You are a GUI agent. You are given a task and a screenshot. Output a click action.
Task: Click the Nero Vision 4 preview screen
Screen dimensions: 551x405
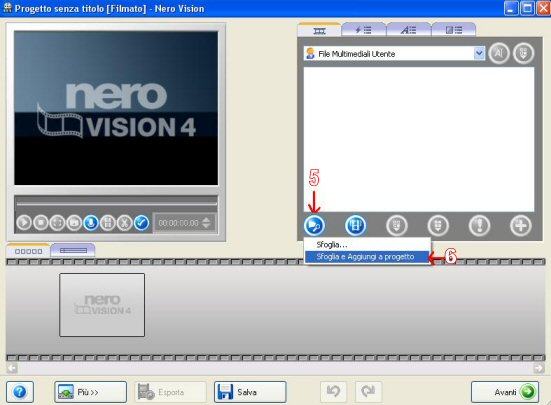pos(116,108)
